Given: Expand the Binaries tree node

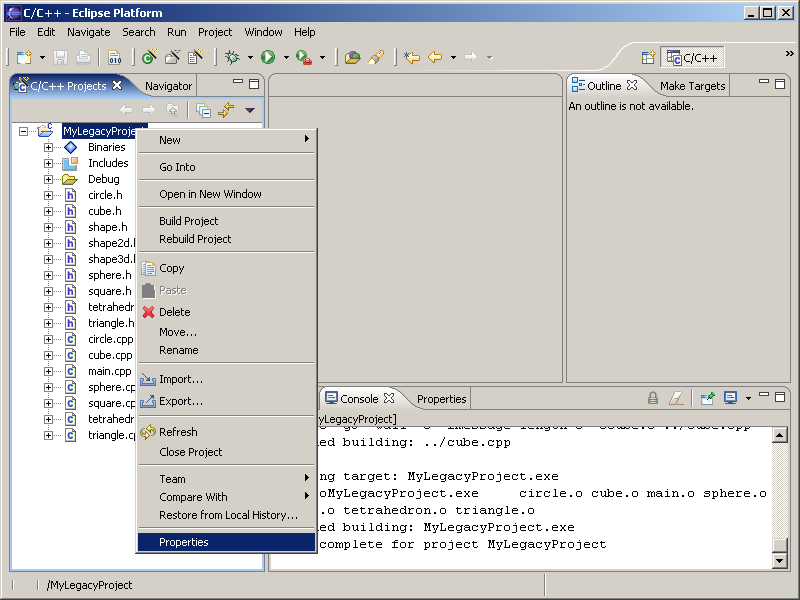Looking at the screenshot, I should point(48,147).
